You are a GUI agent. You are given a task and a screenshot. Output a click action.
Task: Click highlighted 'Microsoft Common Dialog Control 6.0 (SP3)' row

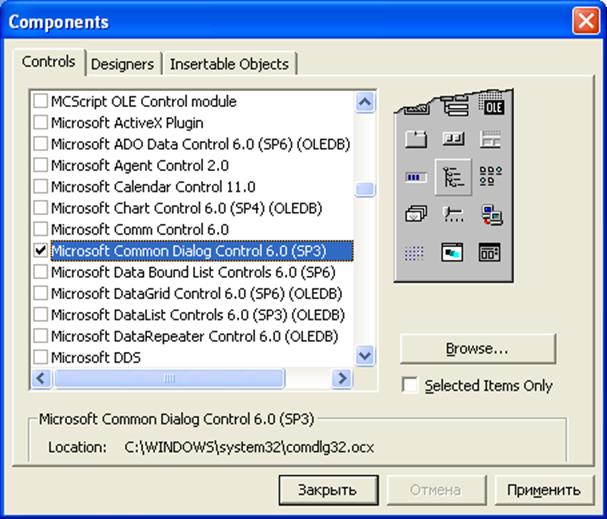(202, 251)
